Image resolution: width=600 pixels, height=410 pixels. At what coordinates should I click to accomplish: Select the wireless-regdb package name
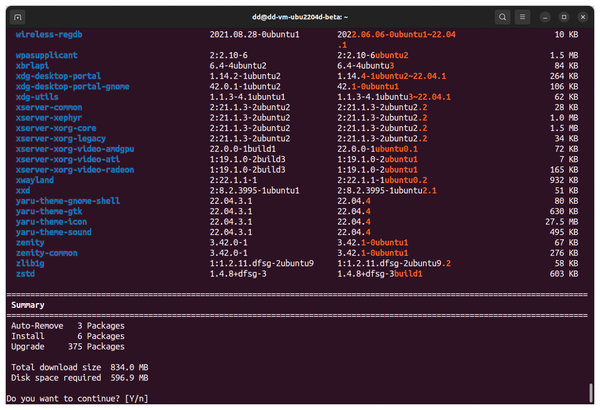tap(49, 34)
